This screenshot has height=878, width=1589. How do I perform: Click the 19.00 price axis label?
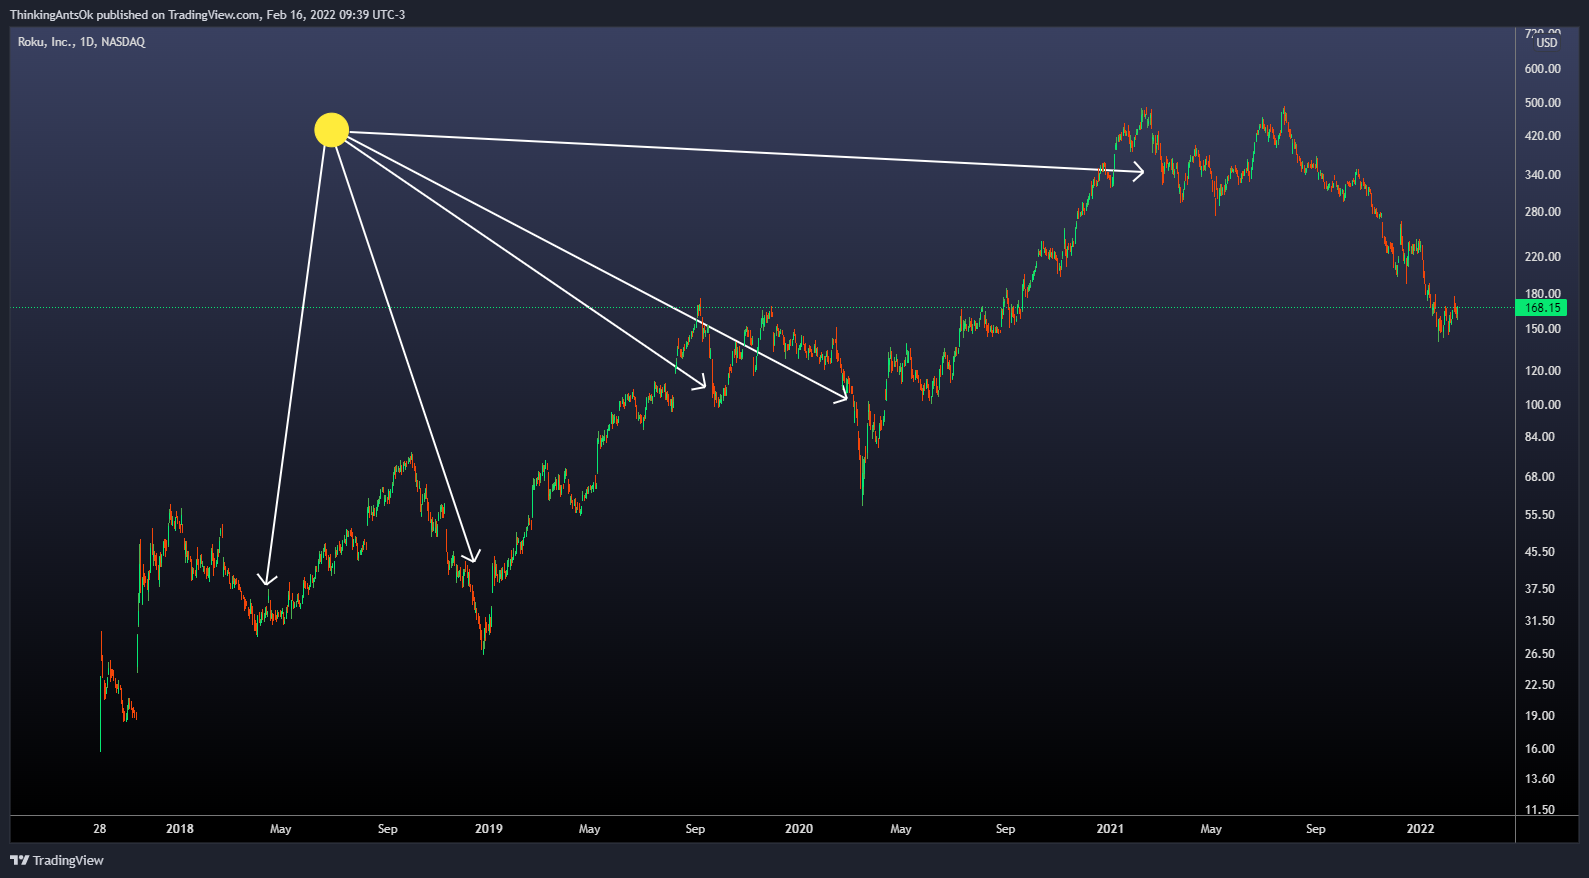[x=1540, y=716]
